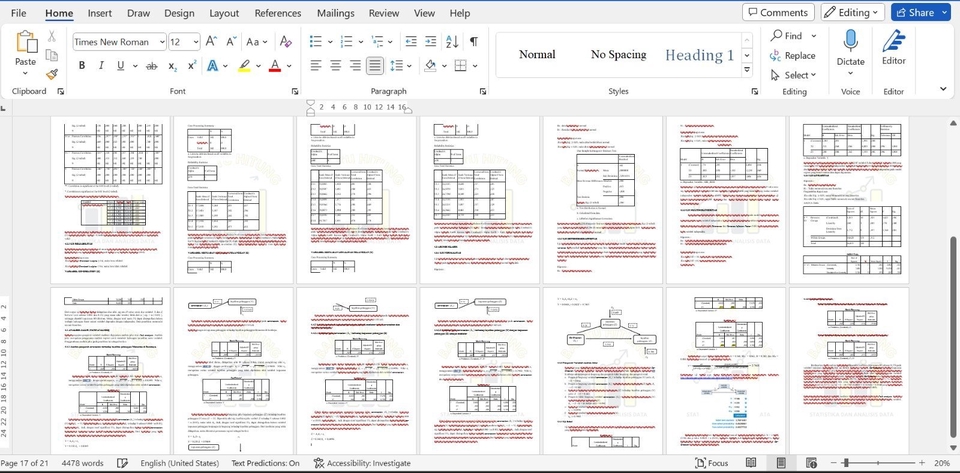Apply strikethrough formatting
The height and width of the screenshot is (473, 960).
click(x=151, y=65)
